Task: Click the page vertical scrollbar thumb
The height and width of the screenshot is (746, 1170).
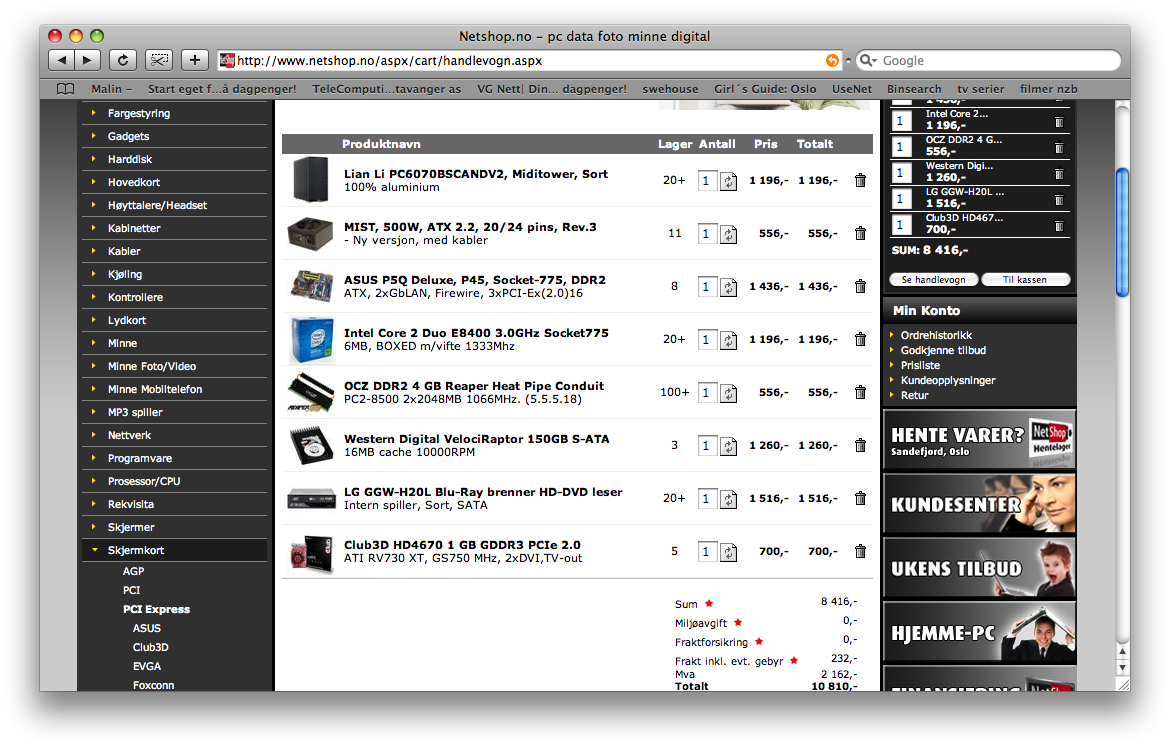Action: pos(1122,233)
